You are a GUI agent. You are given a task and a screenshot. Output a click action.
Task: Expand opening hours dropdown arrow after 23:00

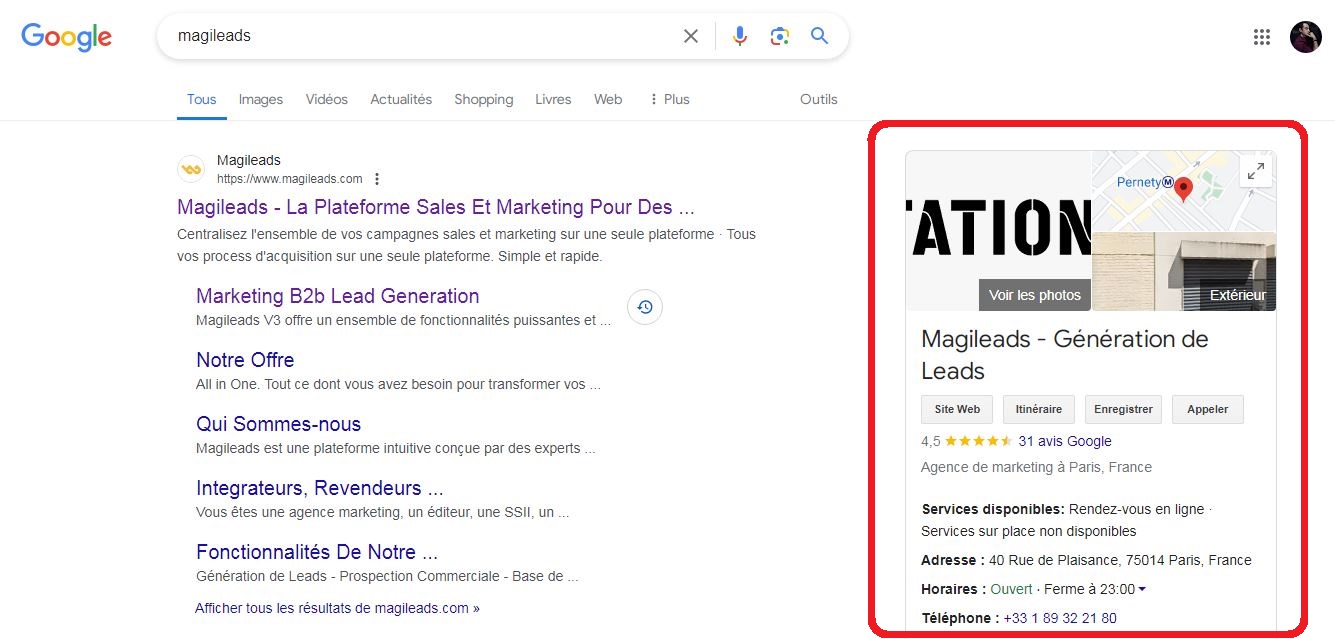[x=1142, y=590]
